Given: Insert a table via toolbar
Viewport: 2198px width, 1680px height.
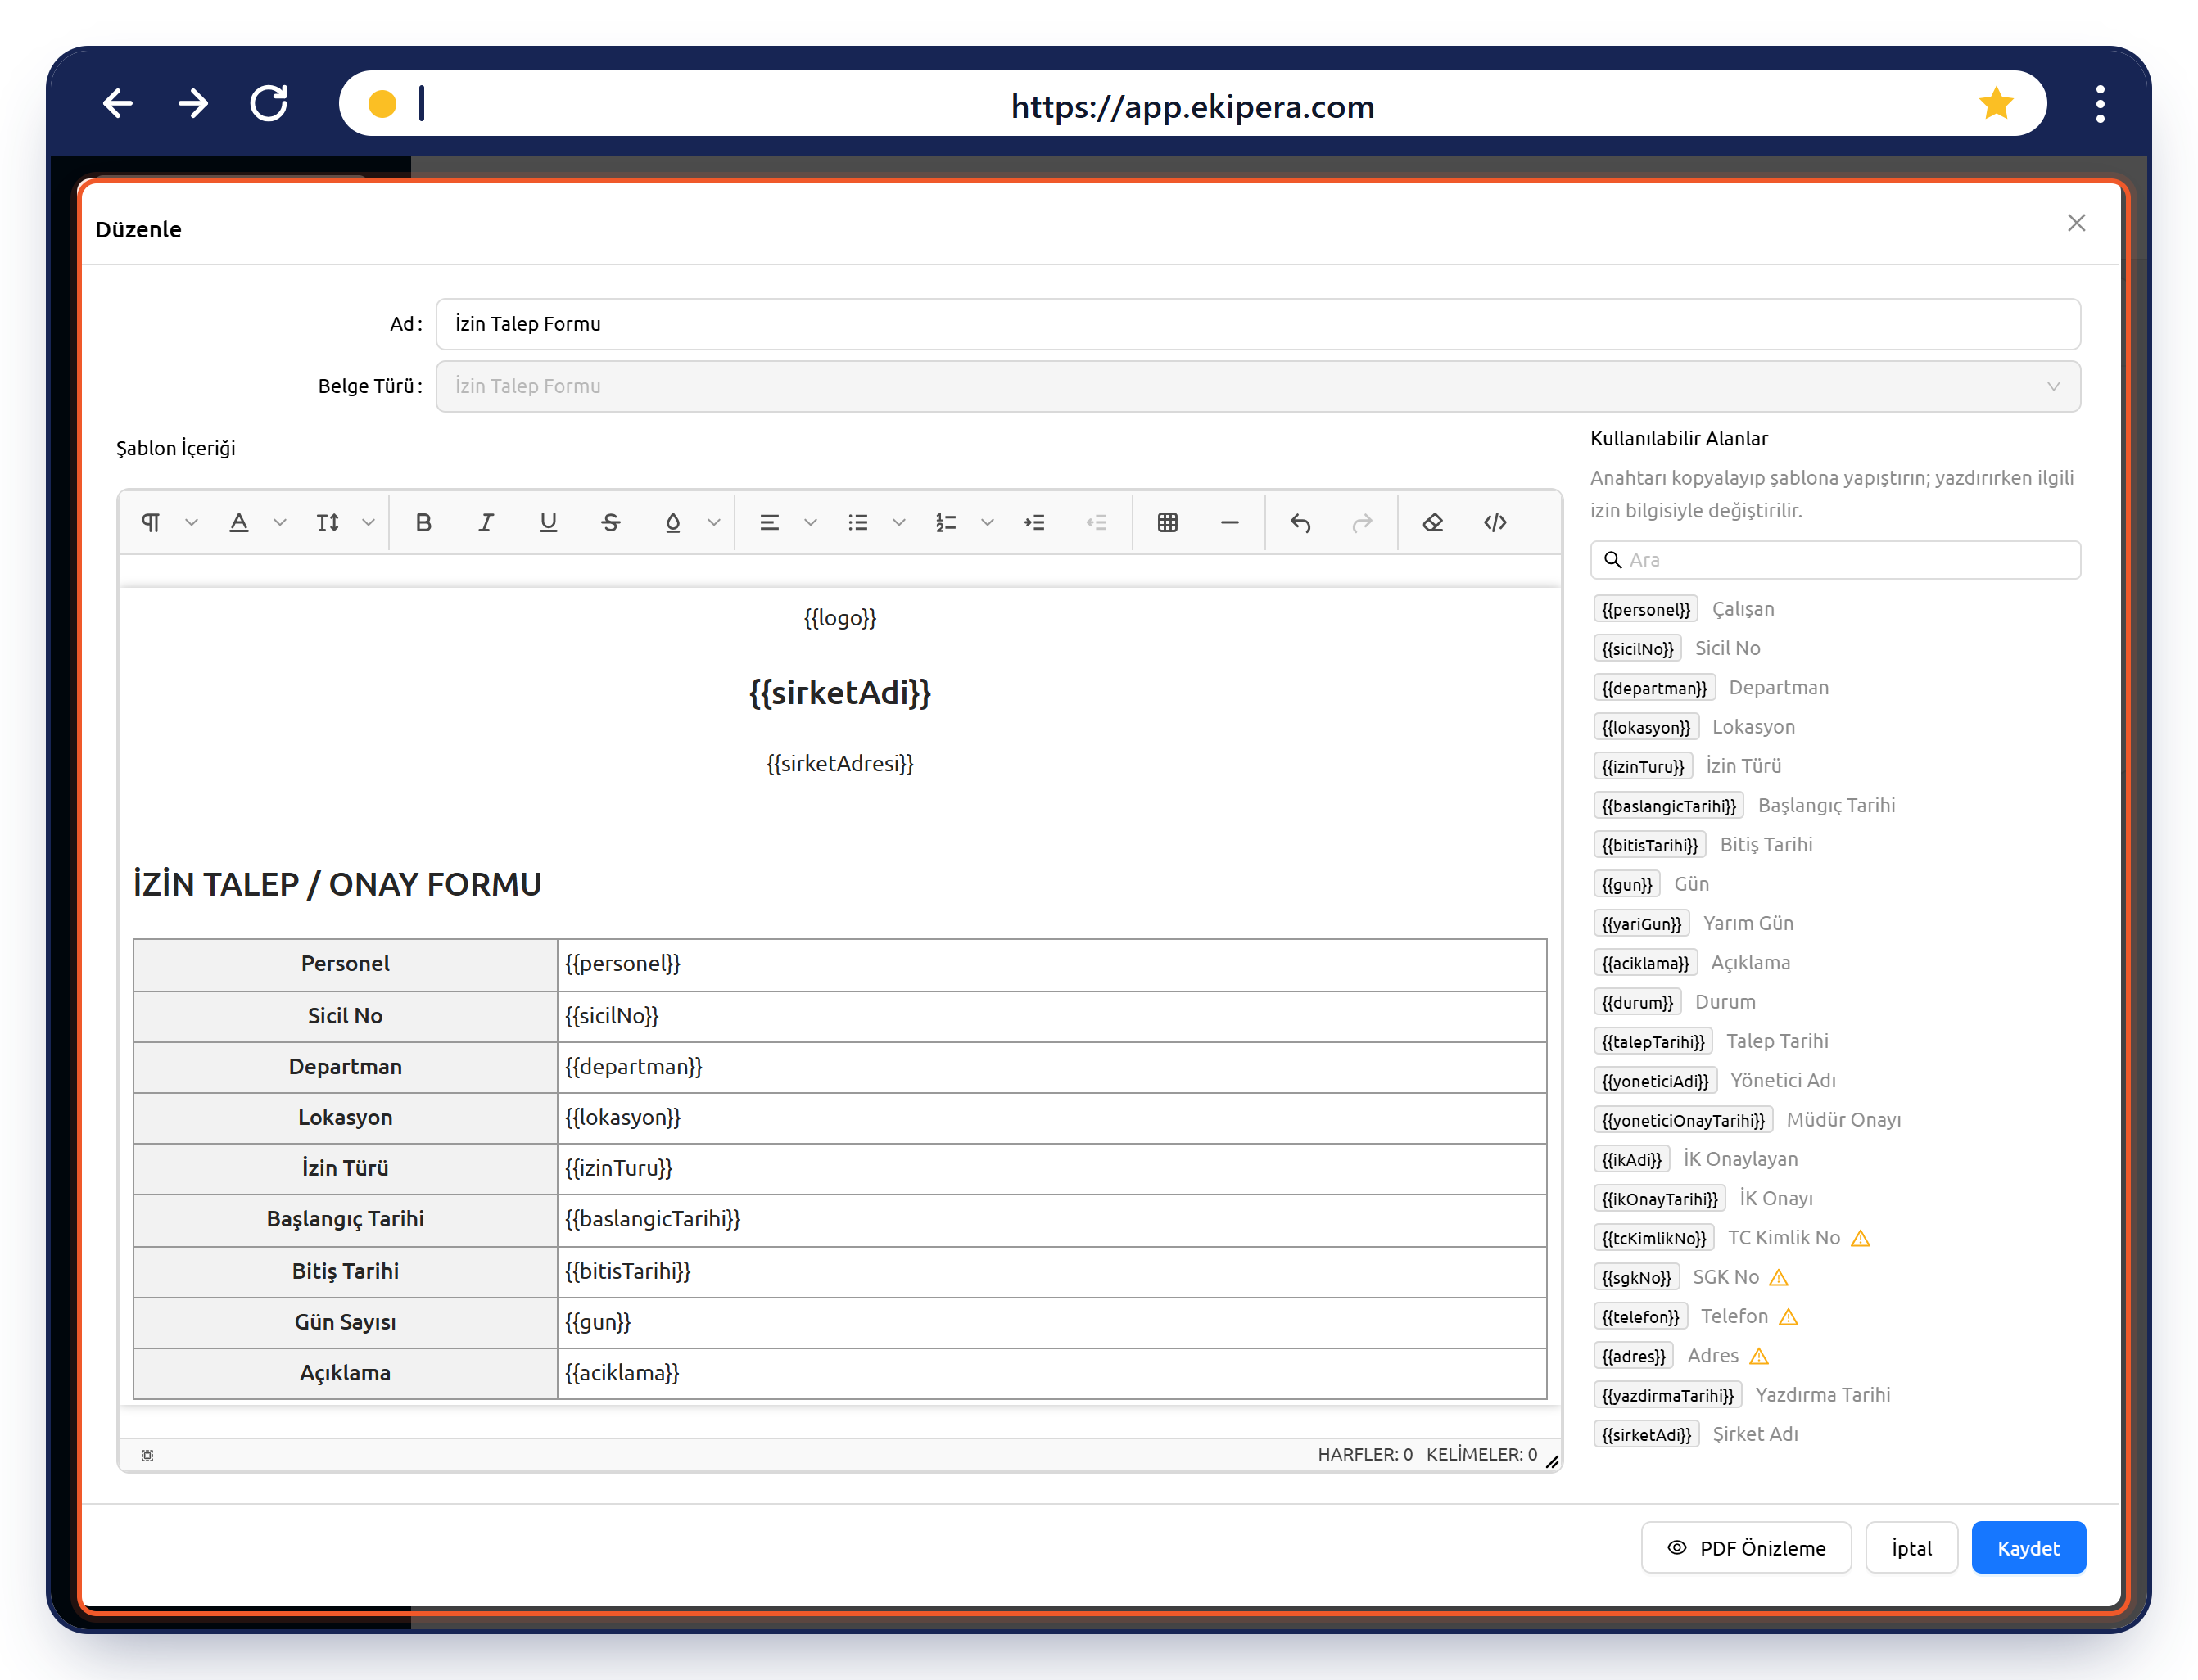Looking at the screenshot, I should (1167, 522).
